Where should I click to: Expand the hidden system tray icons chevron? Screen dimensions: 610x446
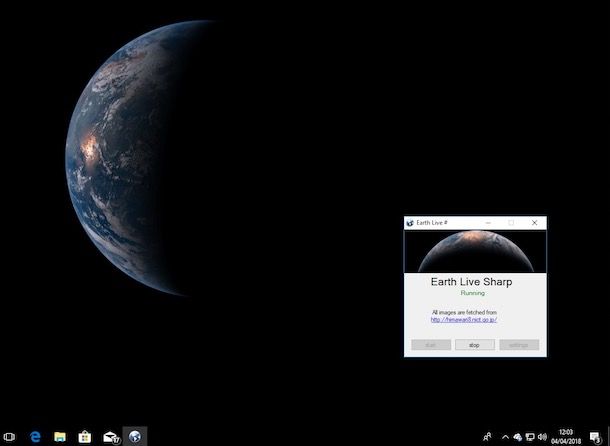click(504, 437)
